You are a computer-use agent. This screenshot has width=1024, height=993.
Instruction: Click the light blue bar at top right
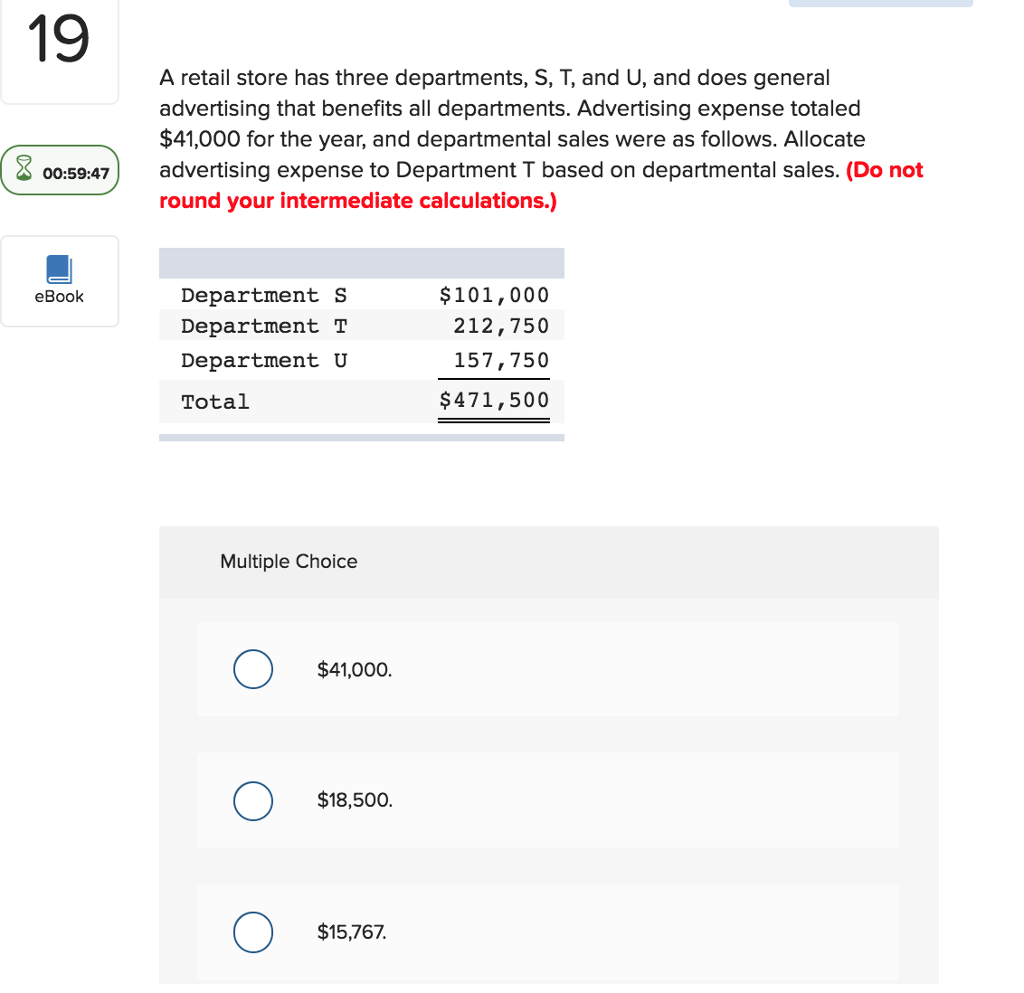click(x=880, y=3)
